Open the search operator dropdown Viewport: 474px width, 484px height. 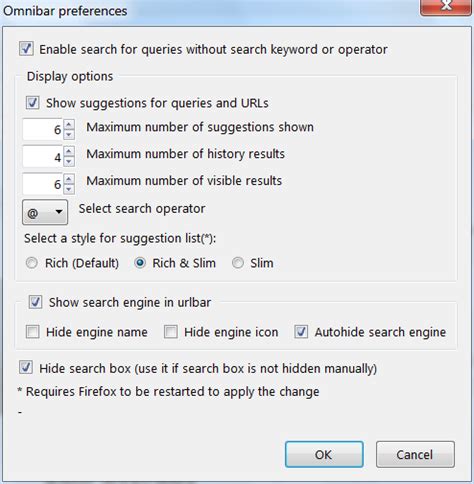click(45, 212)
